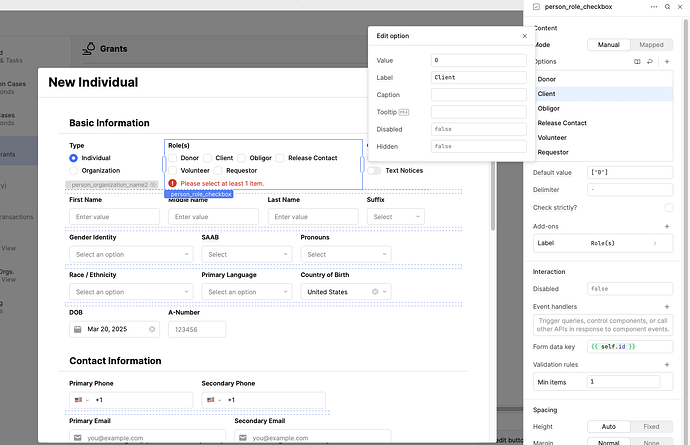Select the Donor option in Options list
The height and width of the screenshot is (445, 690).
[x=603, y=79]
